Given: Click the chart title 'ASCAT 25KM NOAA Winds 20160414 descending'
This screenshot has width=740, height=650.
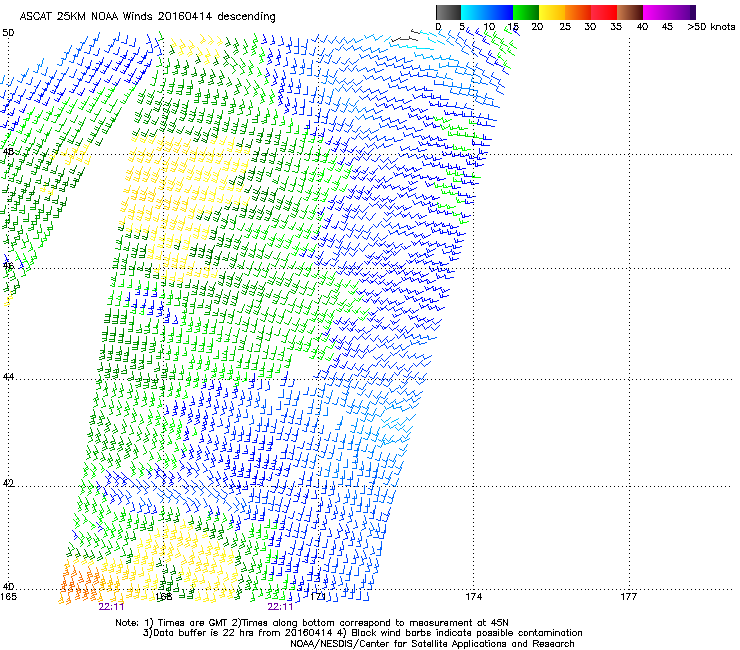Looking at the screenshot, I should pyautogui.click(x=147, y=17).
